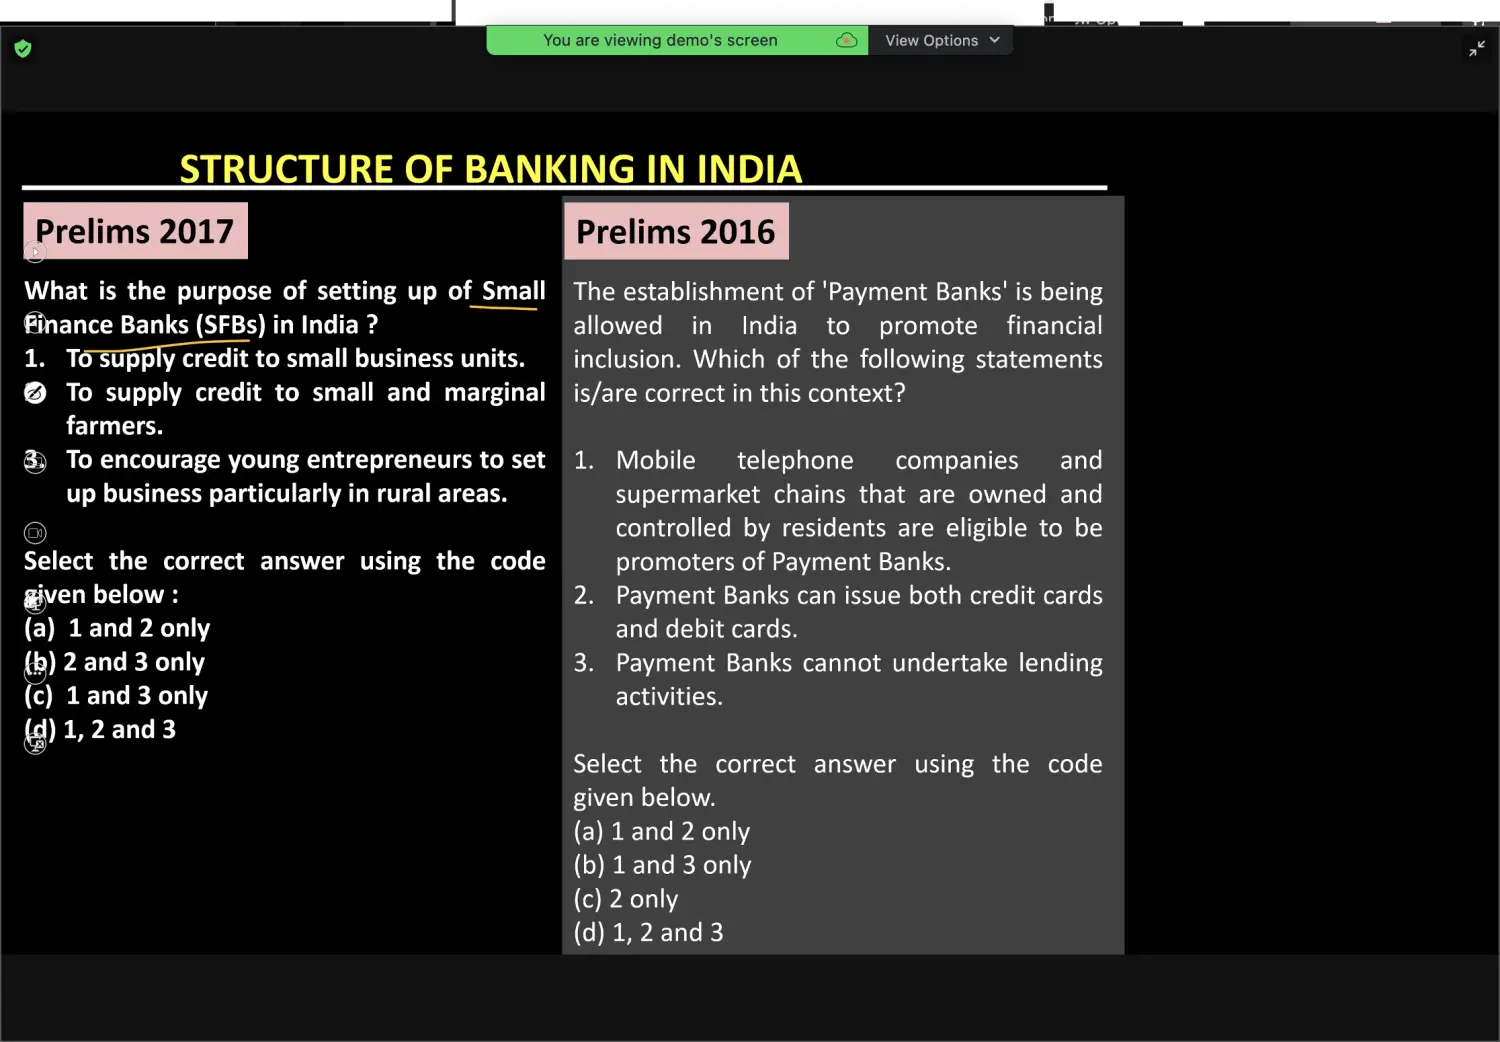
Task: Click the screen-with-X icon below option (d)
Action: [x=35, y=743]
